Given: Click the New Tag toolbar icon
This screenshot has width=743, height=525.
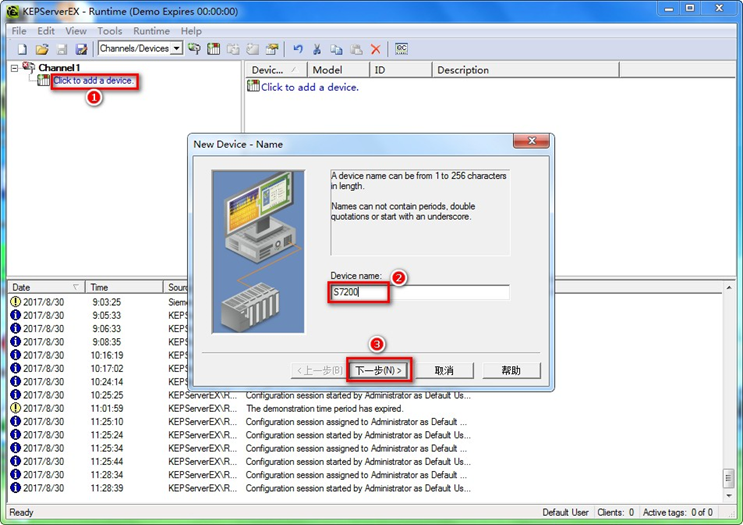Looking at the screenshot, I should pos(253,49).
